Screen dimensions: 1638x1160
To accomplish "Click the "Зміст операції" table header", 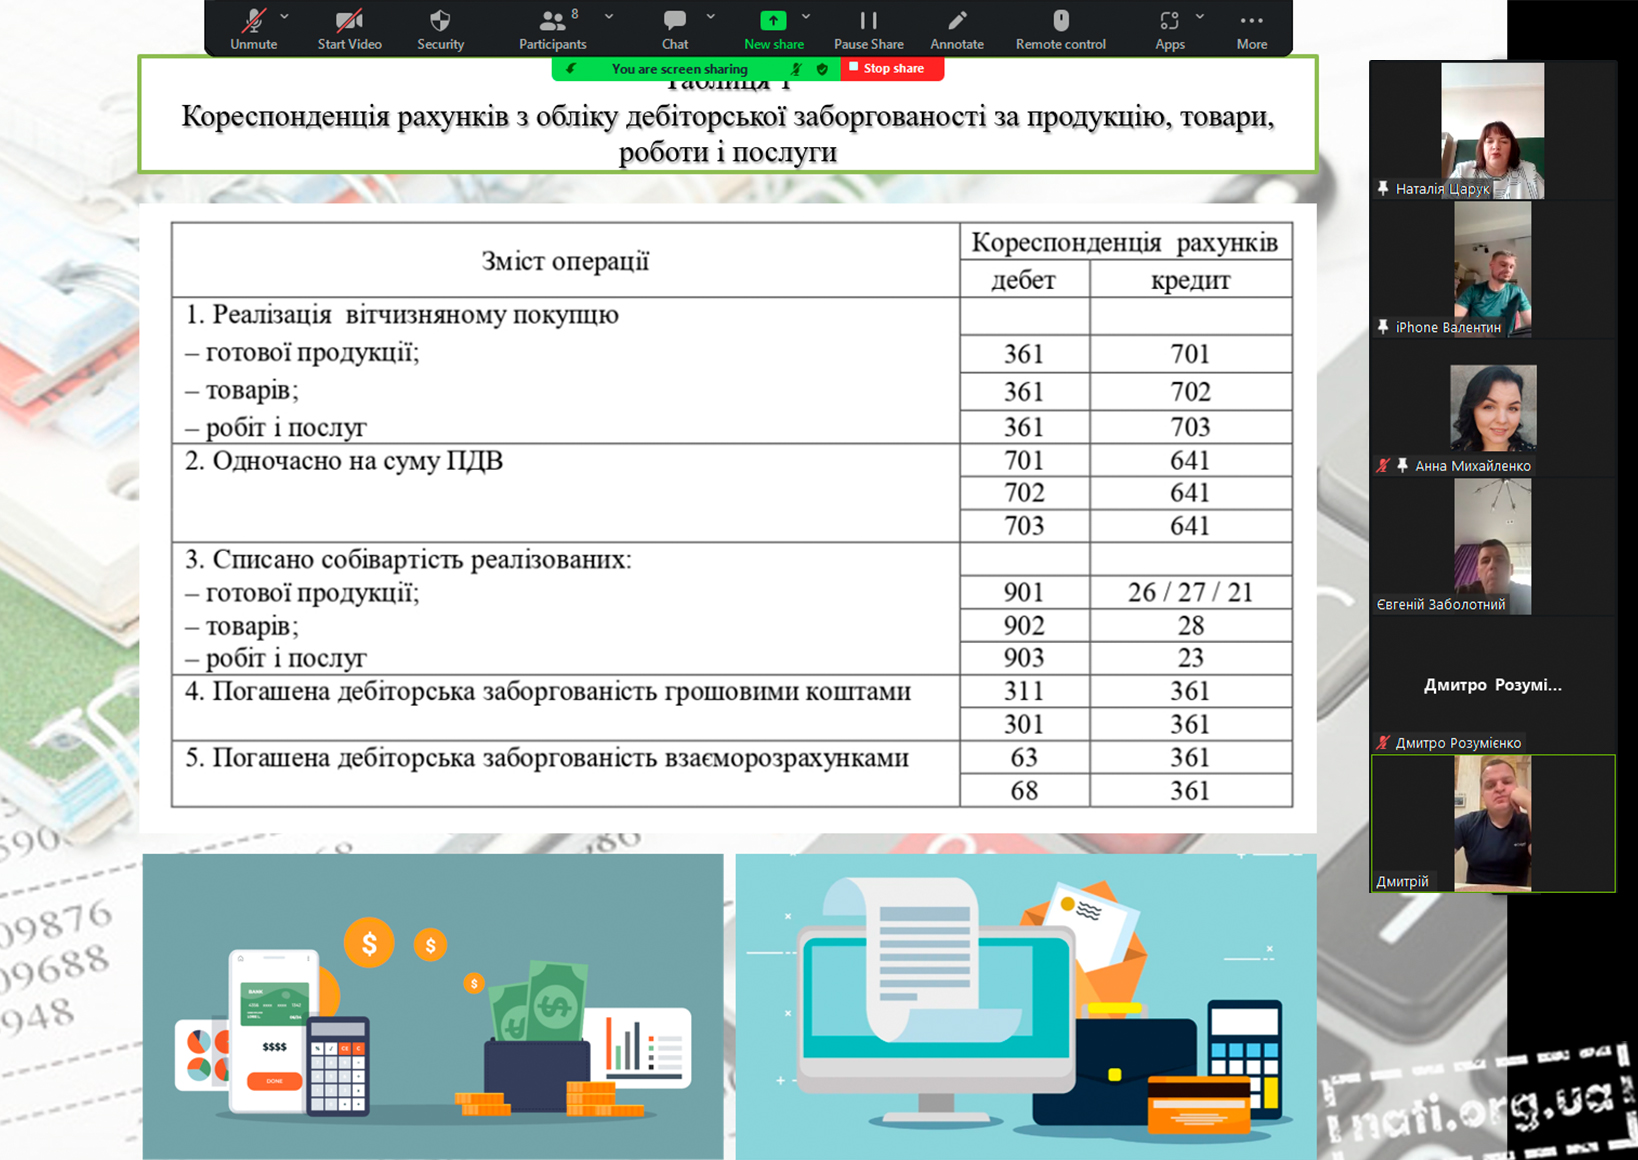I will click(565, 261).
